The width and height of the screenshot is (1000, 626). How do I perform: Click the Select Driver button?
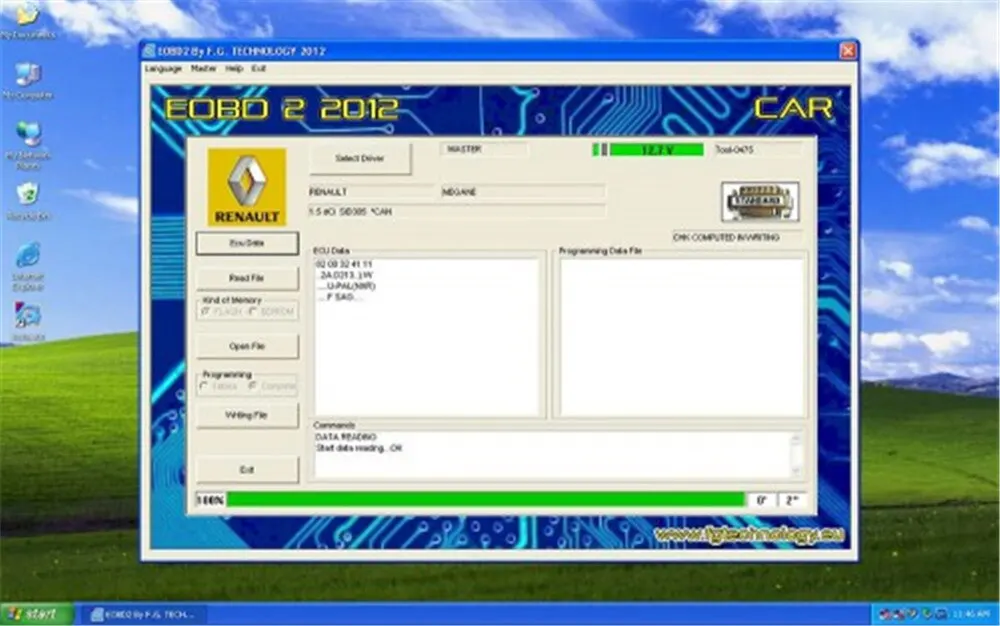(360, 158)
